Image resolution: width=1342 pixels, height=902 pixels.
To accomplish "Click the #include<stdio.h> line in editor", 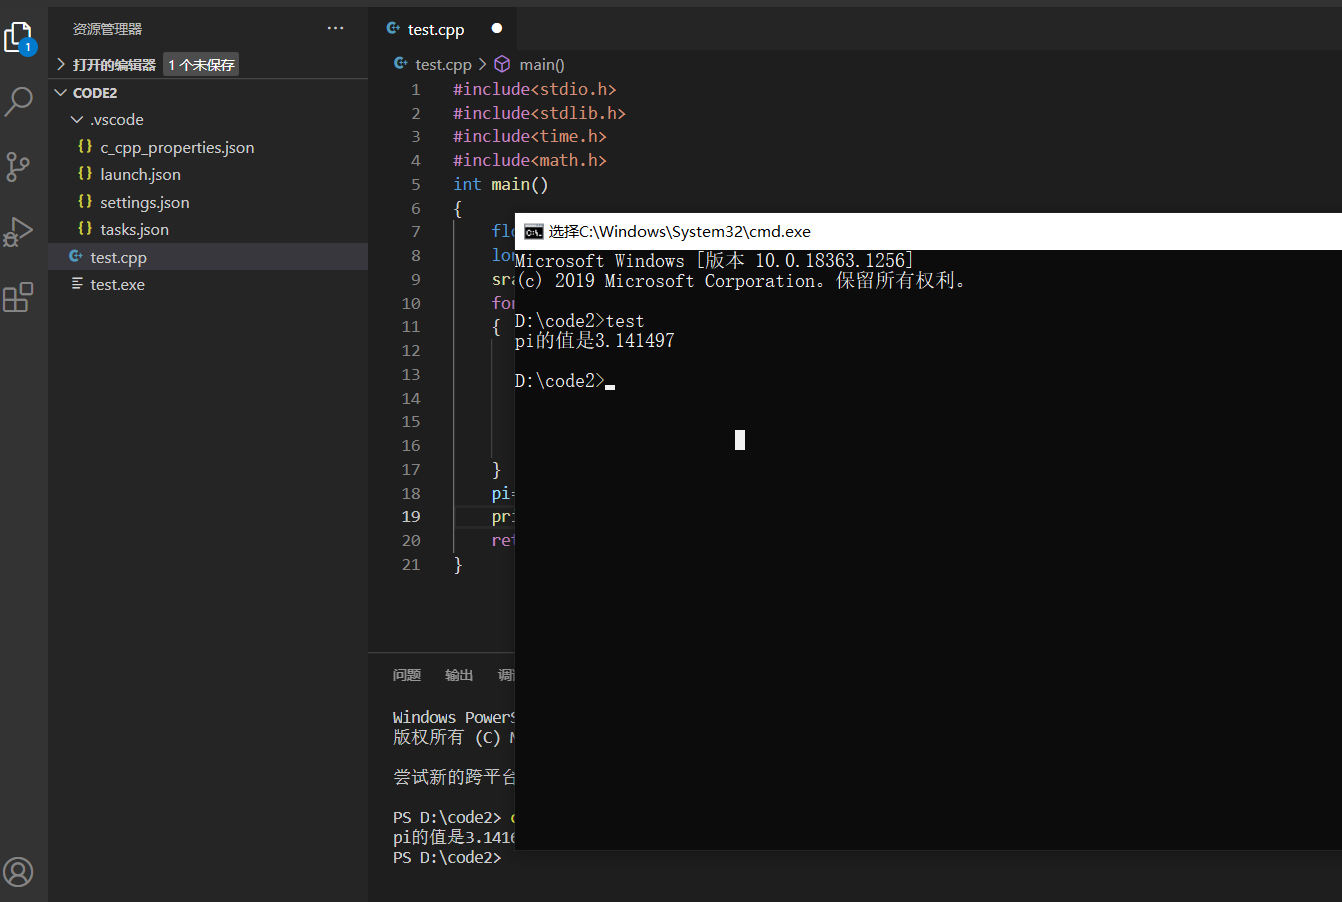I will (x=535, y=89).
